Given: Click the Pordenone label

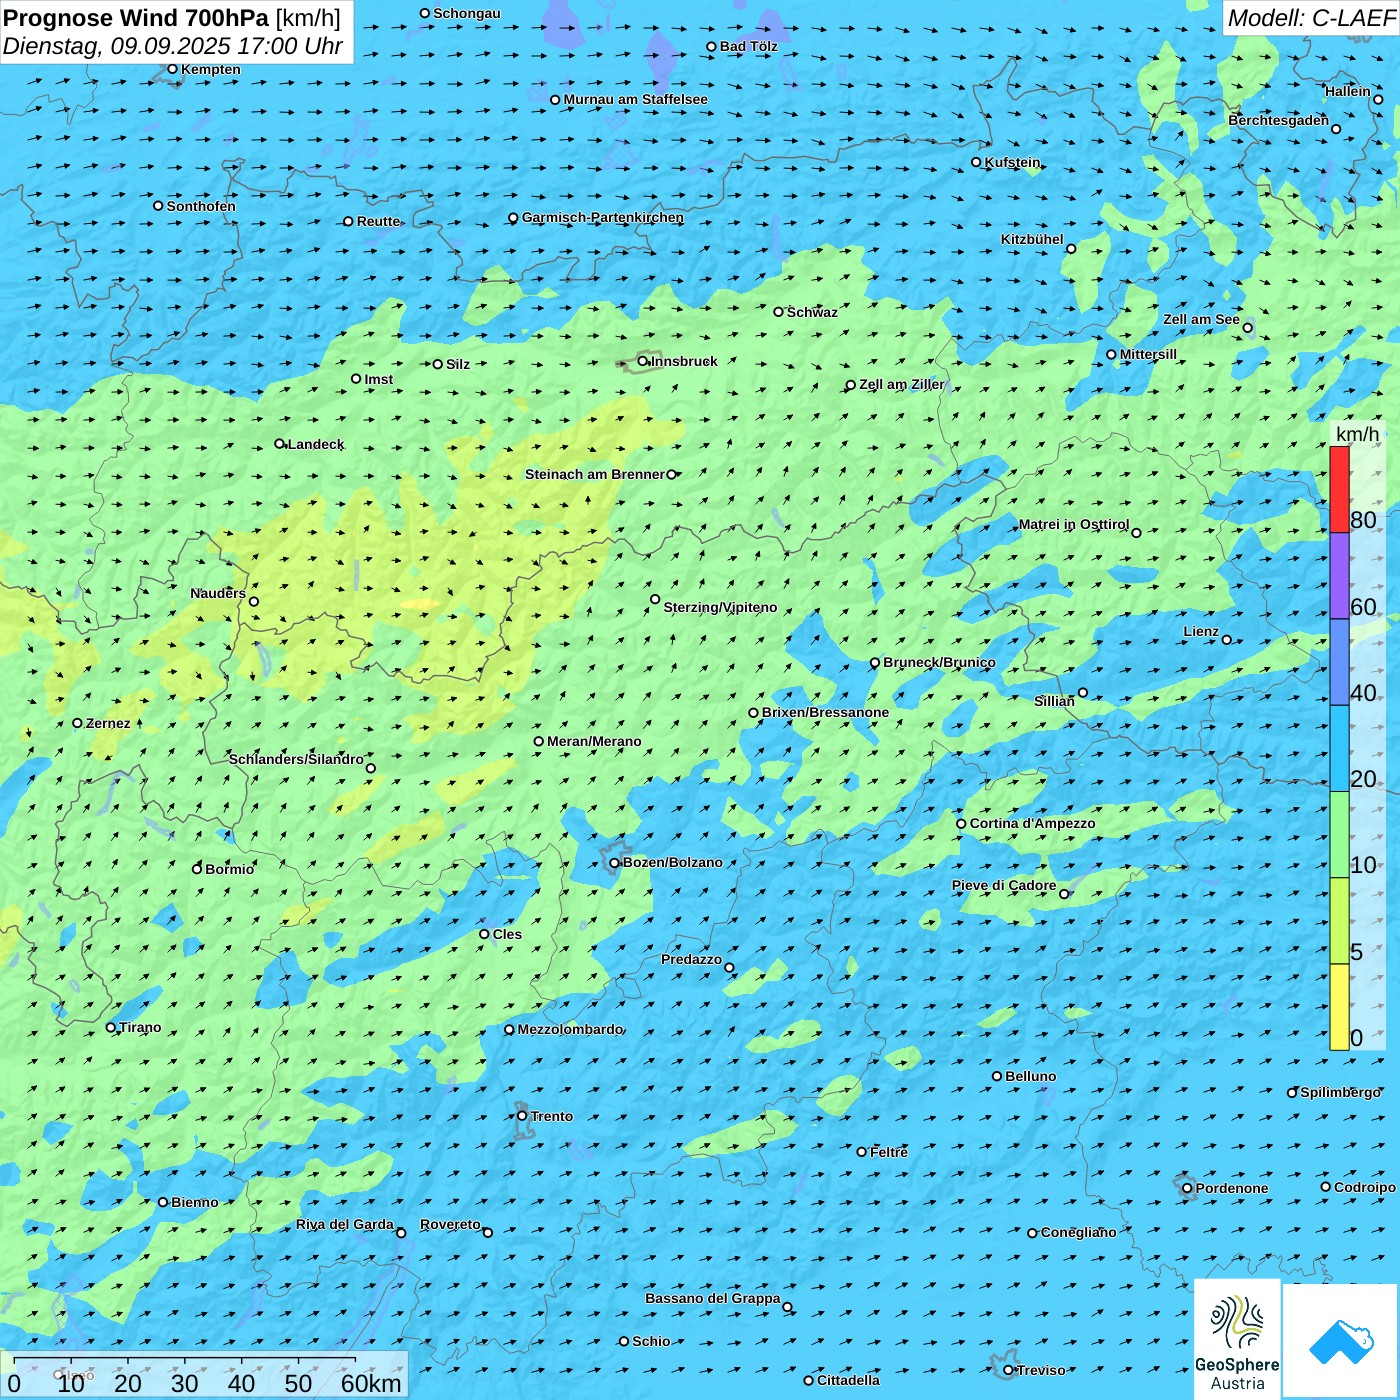Looking at the screenshot, I should (x=1232, y=1188).
